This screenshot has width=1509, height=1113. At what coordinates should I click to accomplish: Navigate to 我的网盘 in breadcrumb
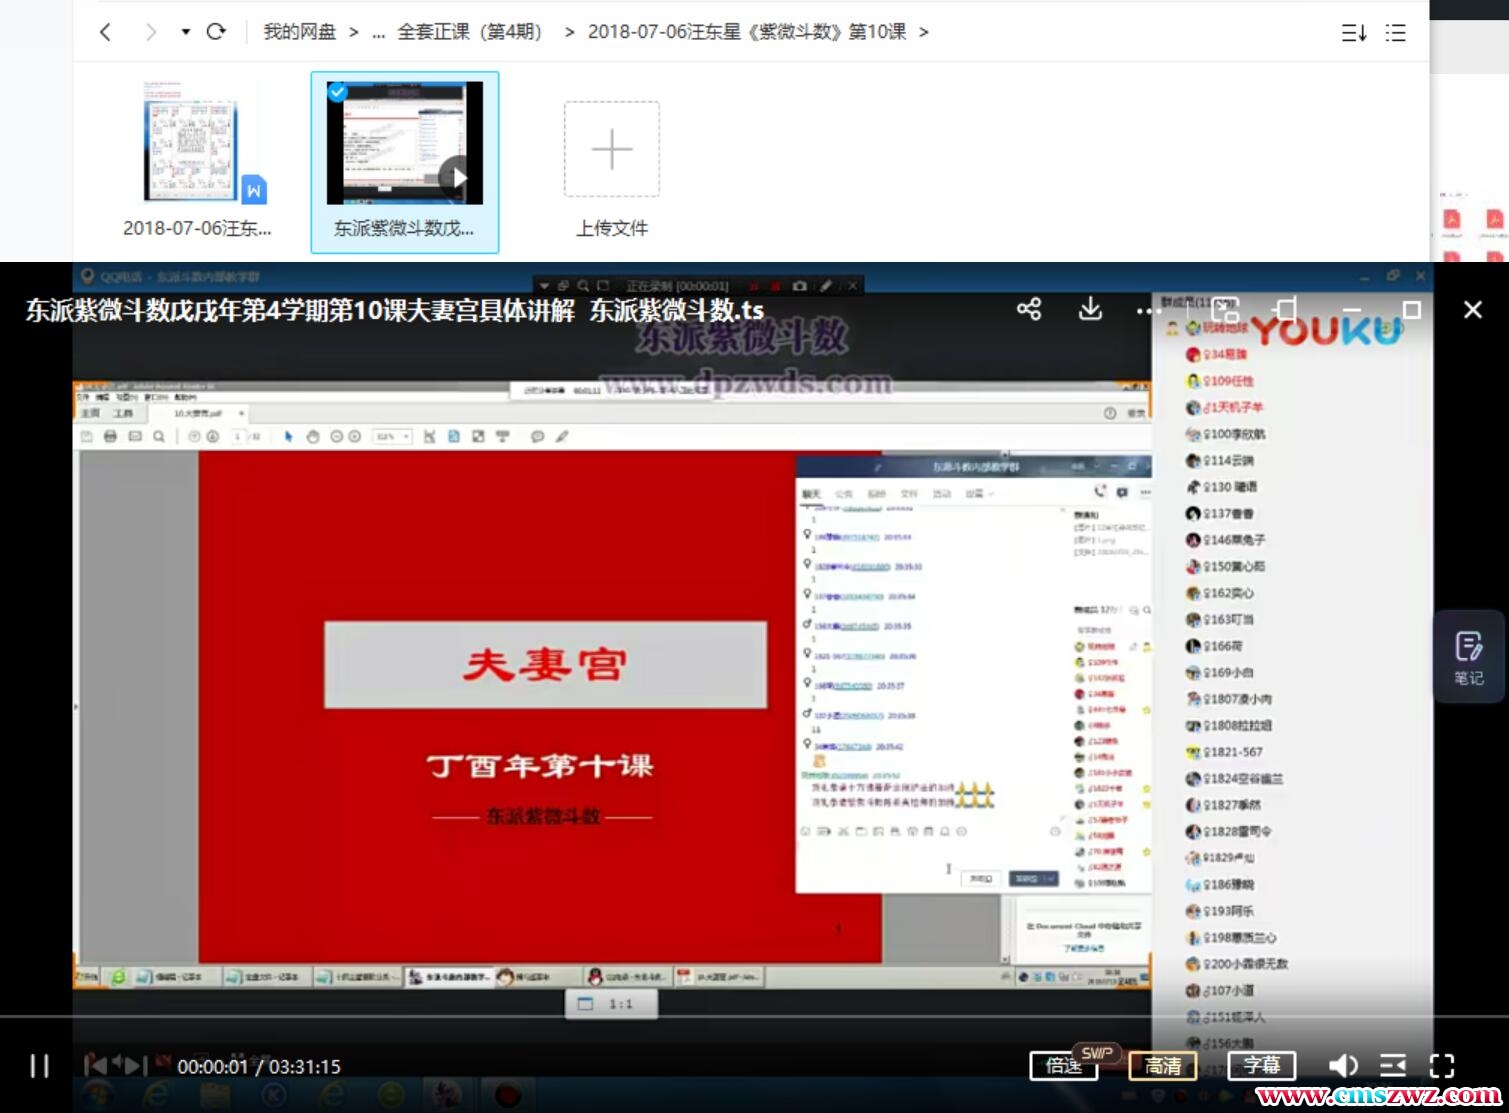299,32
